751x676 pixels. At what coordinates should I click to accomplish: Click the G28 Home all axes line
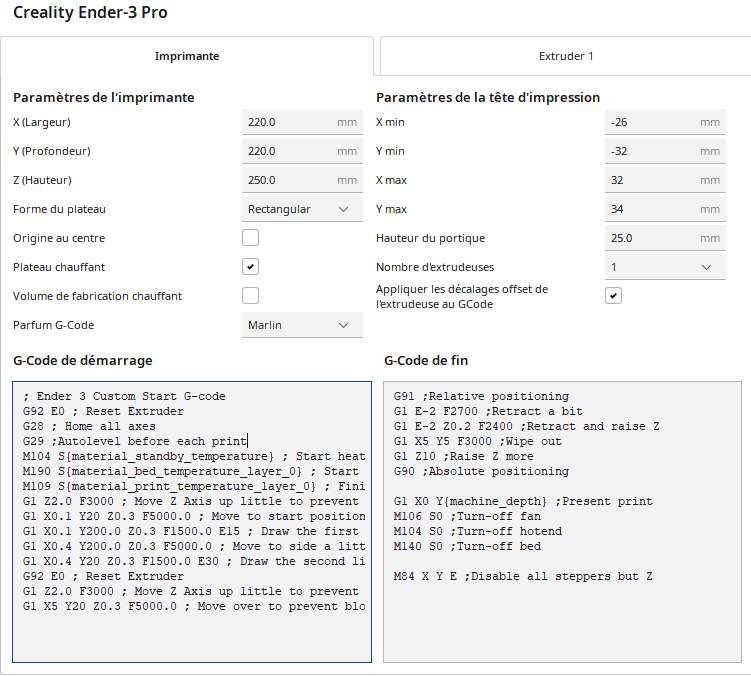(89, 426)
